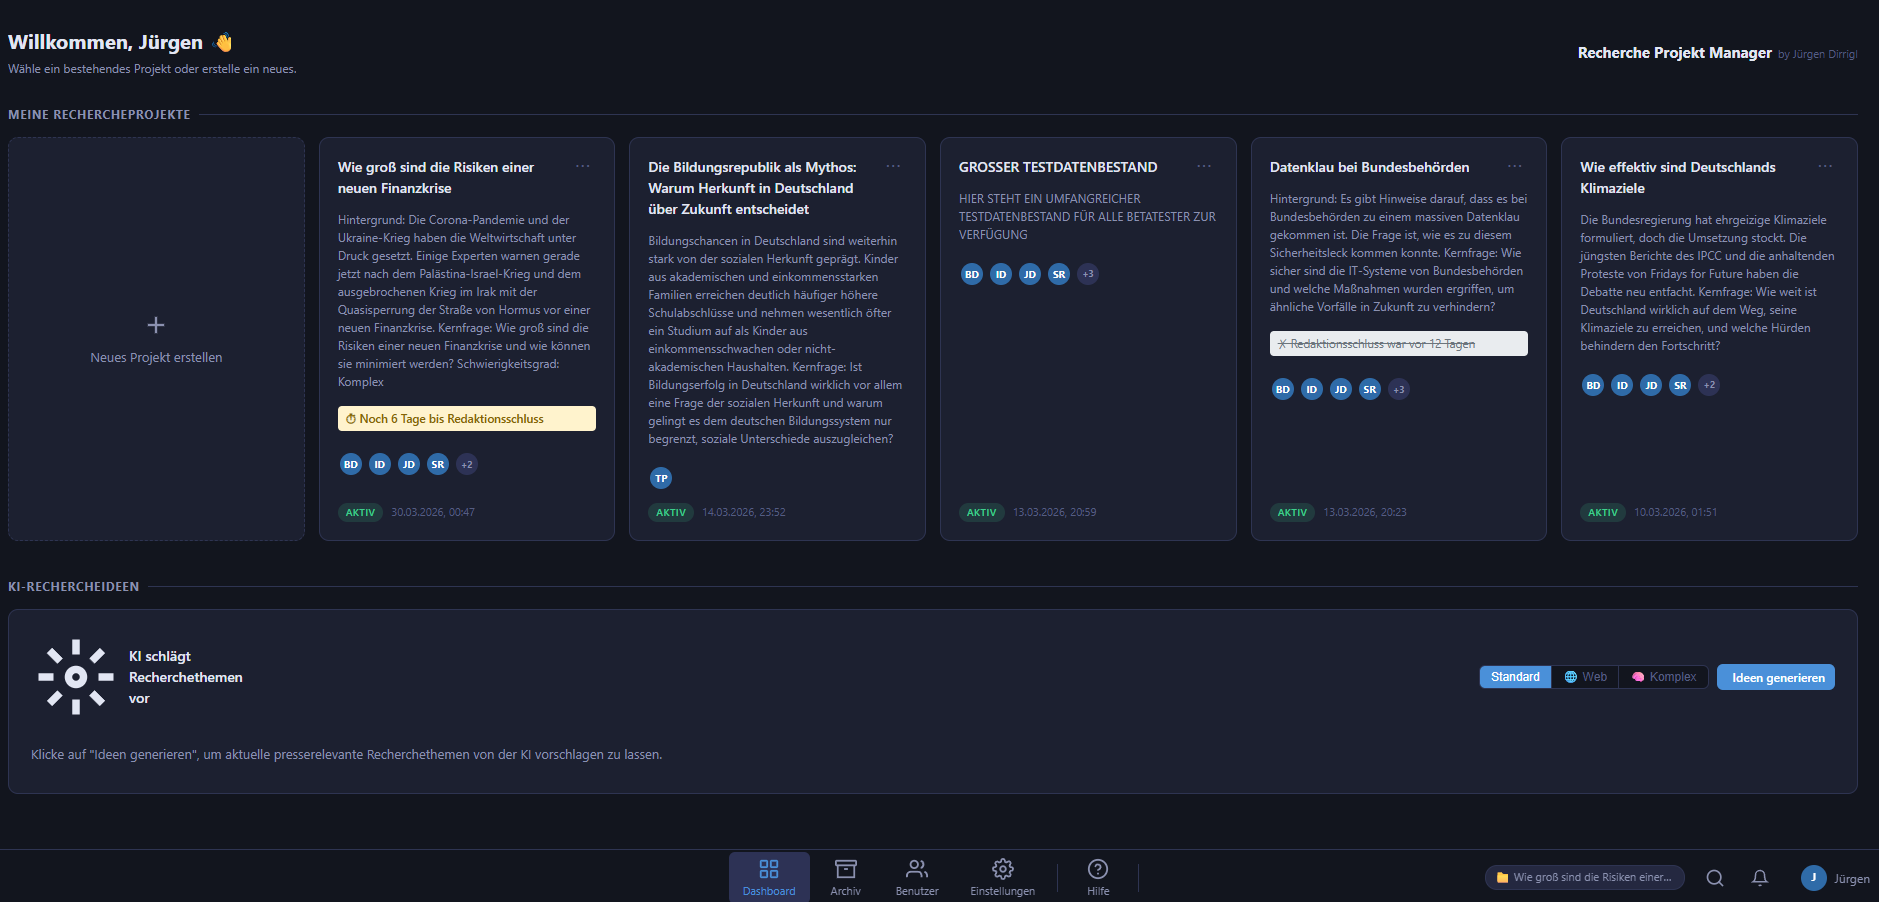Select the Standard mode option
Screen dimensions: 1879x902
point(1515,677)
